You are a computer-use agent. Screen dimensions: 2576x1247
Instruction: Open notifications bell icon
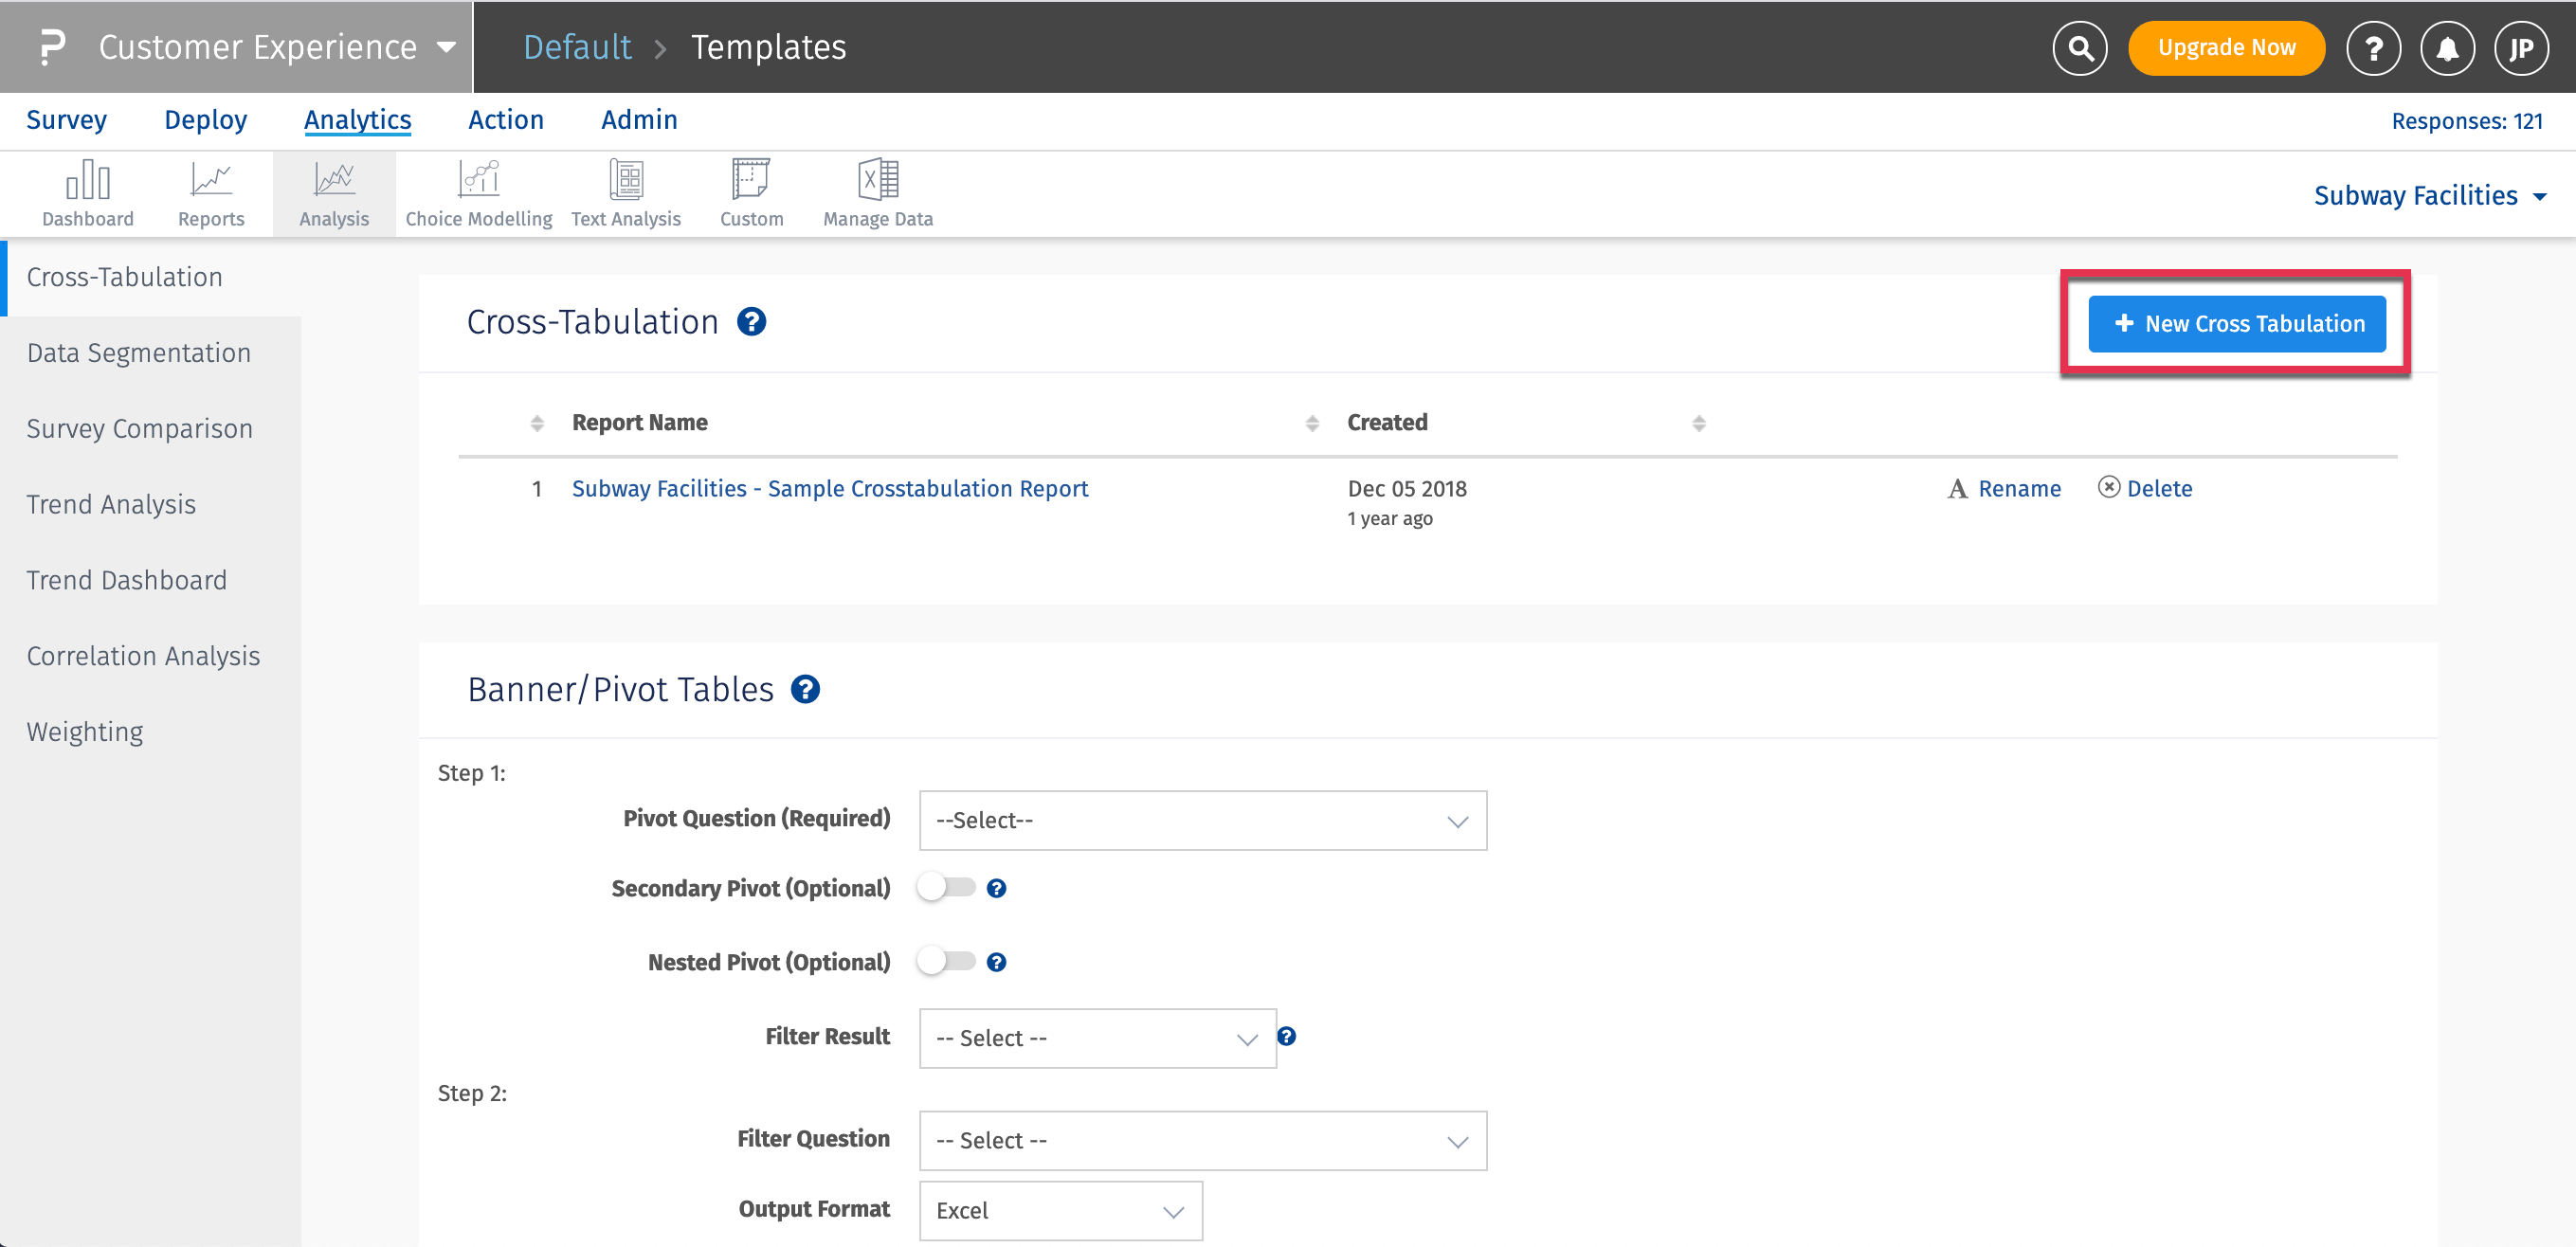coord(2446,48)
